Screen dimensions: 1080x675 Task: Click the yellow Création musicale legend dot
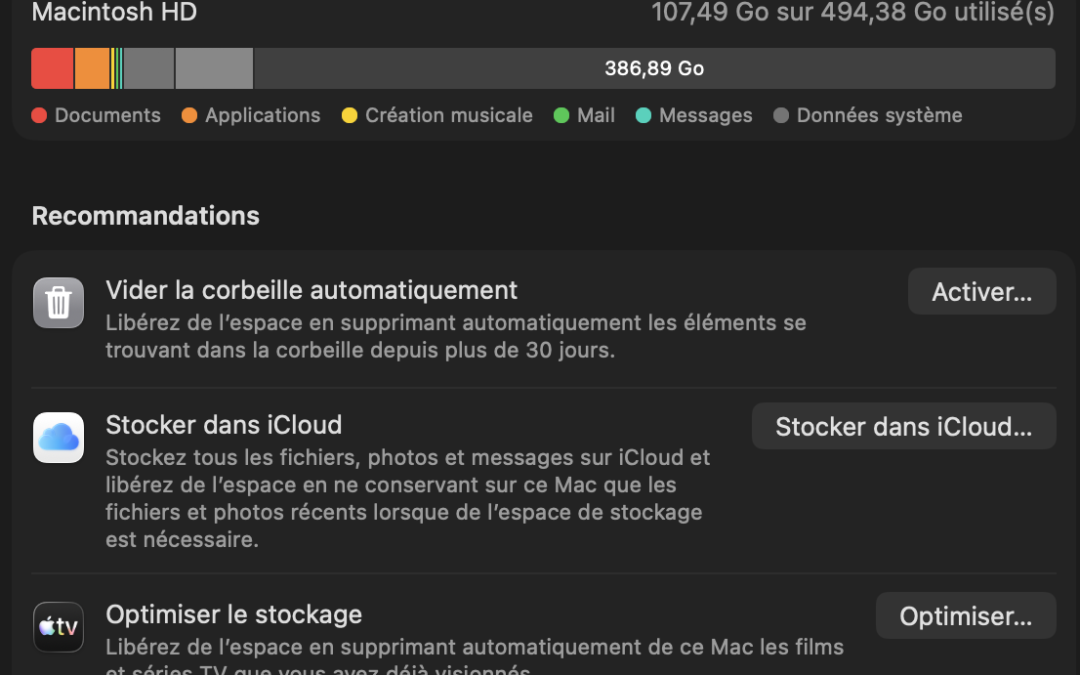pyautogui.click(x=349, y=116)
